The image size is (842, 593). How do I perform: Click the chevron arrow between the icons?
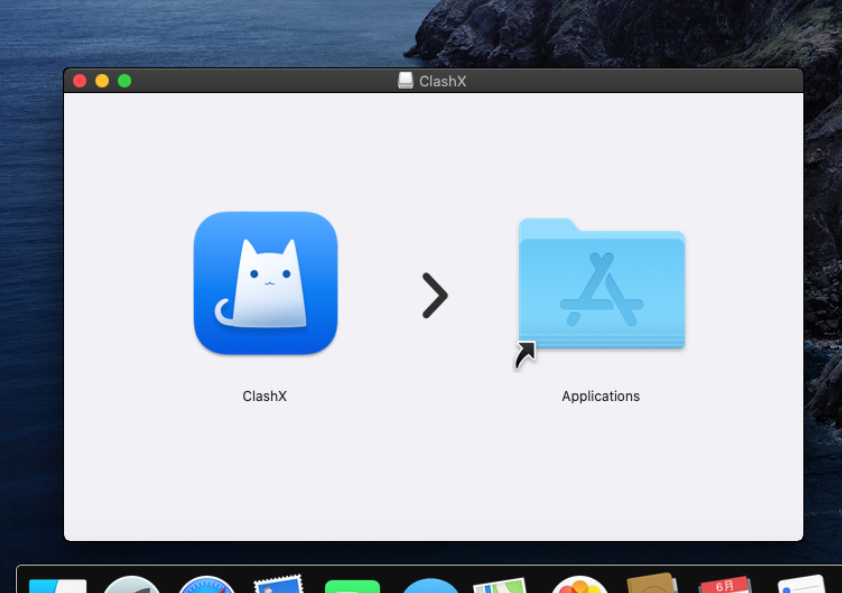pyautogui.click(x=434, y=295)
